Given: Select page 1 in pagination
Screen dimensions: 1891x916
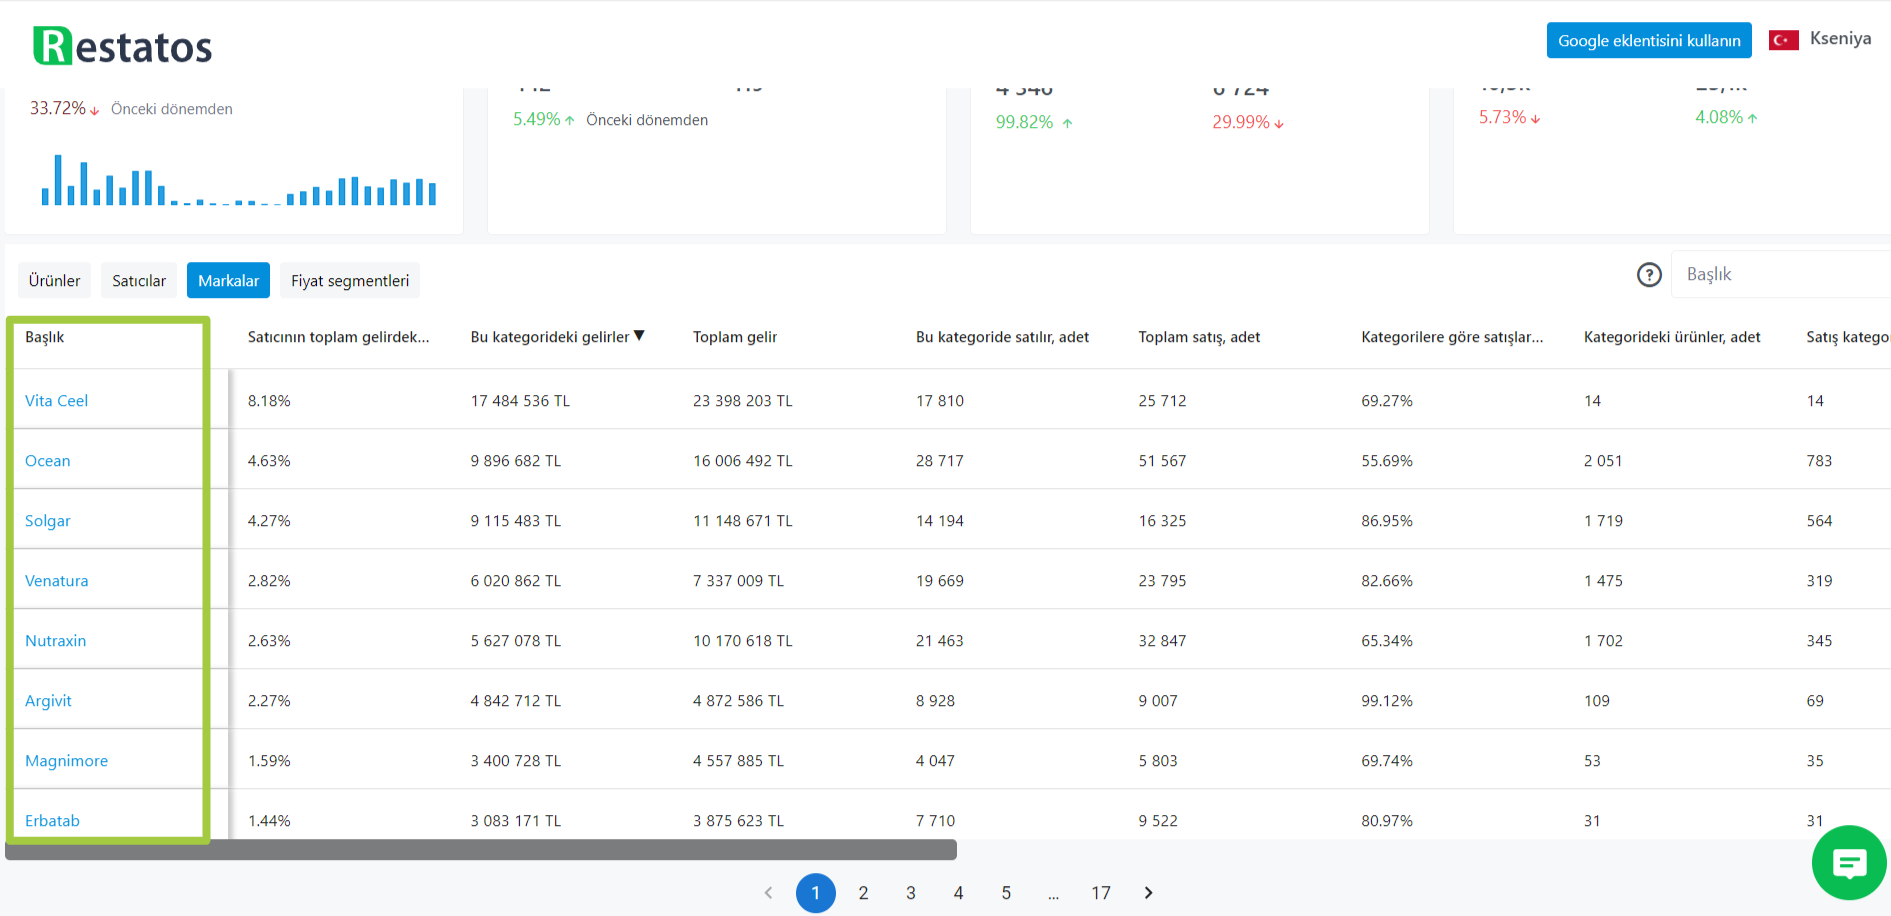Looking at the screenshot, I should [x=815, y=892].
